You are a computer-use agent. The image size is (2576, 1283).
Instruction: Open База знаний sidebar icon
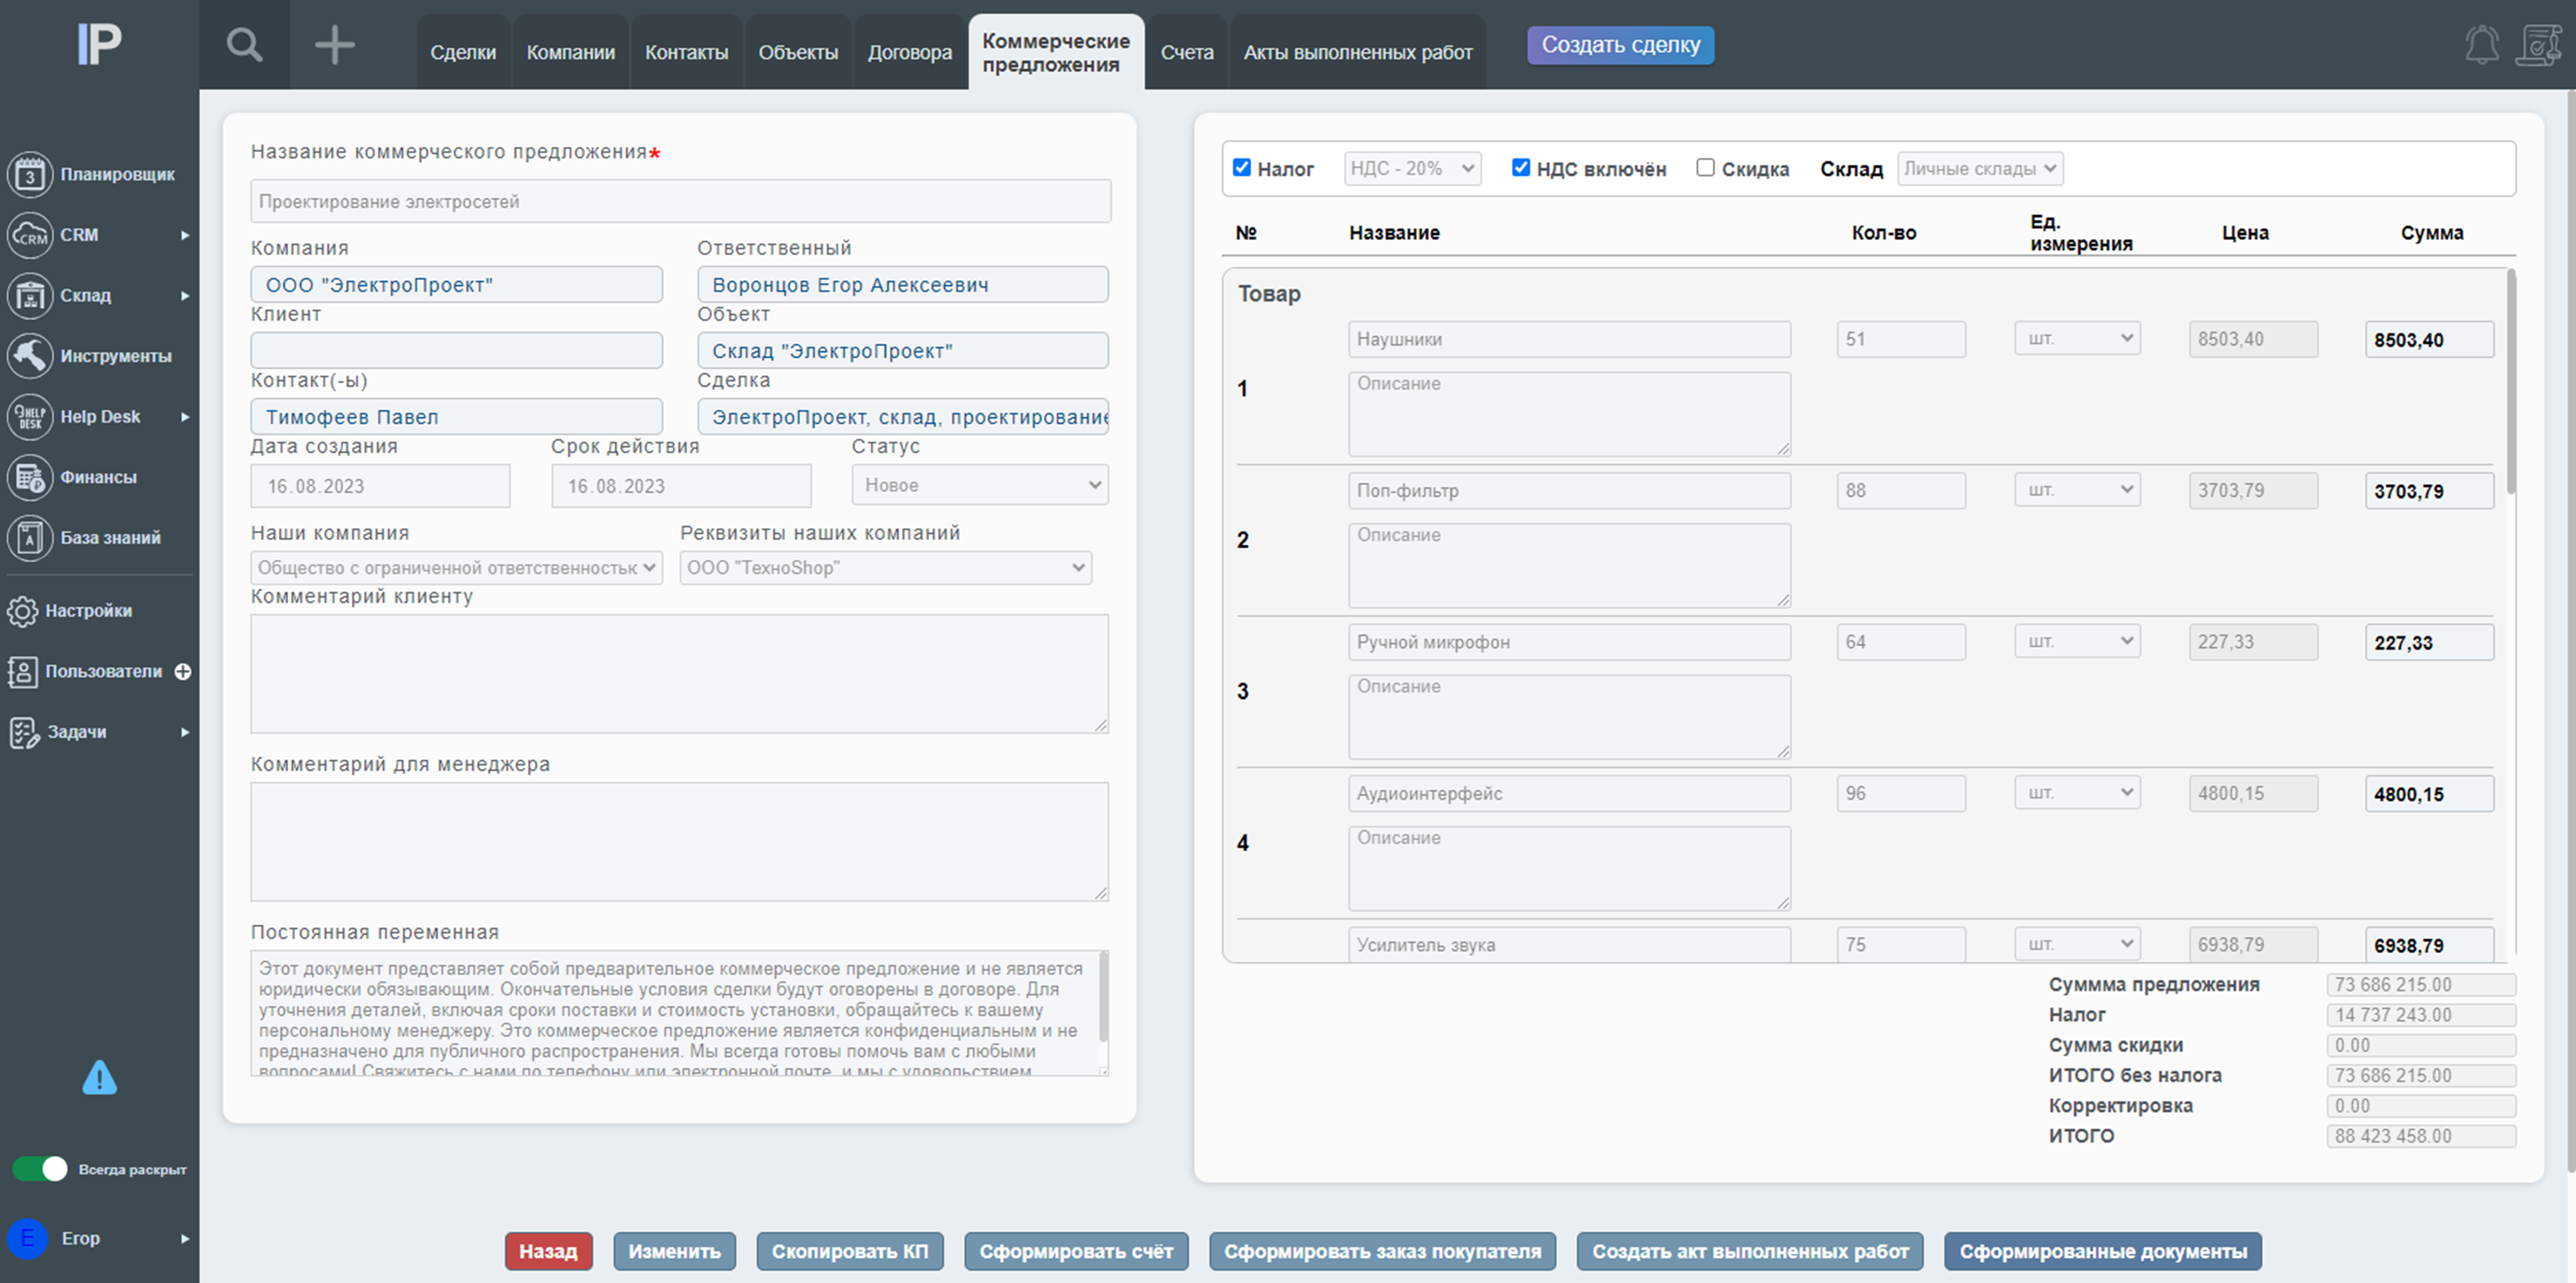pyautogui.click(x=30, y=538)
